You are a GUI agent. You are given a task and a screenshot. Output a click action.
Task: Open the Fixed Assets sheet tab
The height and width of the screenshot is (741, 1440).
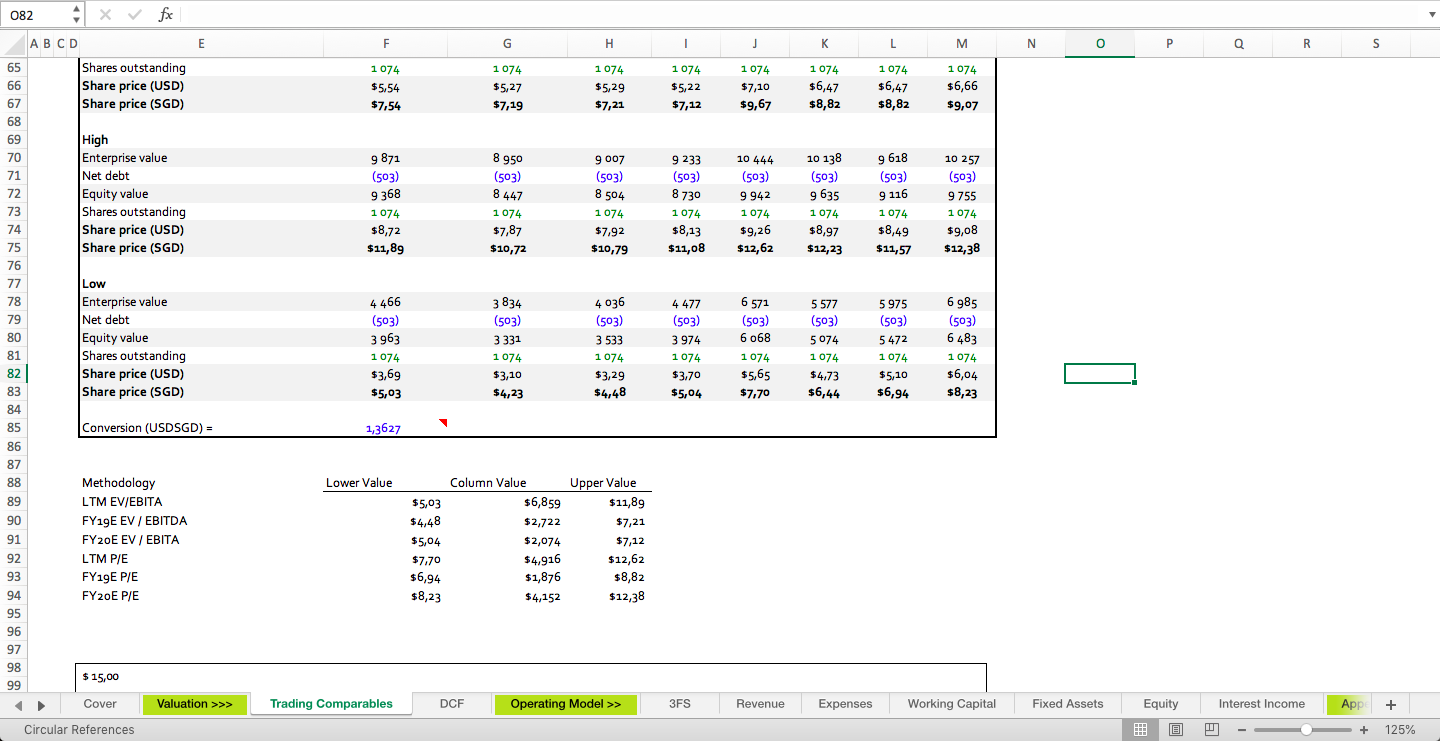(x=1067, y=704)
